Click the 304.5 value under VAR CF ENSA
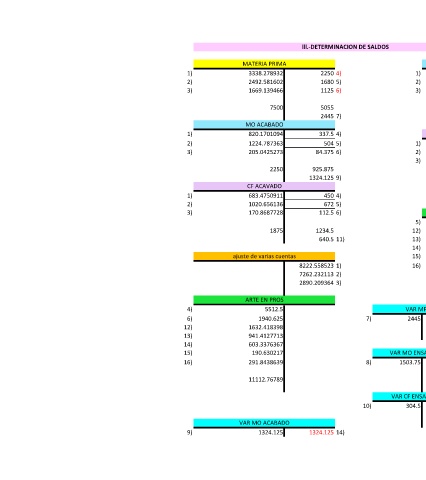 tap(413, 406)
